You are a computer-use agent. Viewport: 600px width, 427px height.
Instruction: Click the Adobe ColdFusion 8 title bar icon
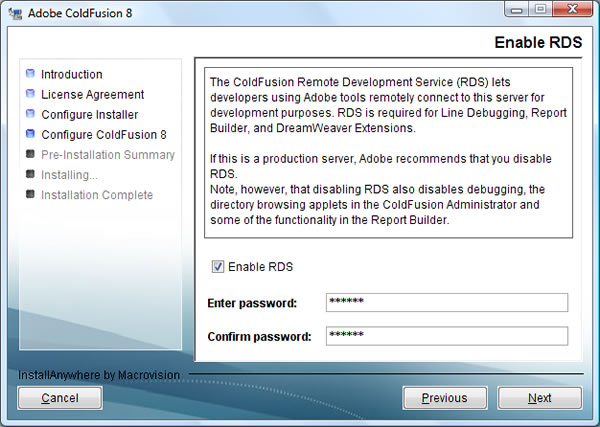click(15, 13)
